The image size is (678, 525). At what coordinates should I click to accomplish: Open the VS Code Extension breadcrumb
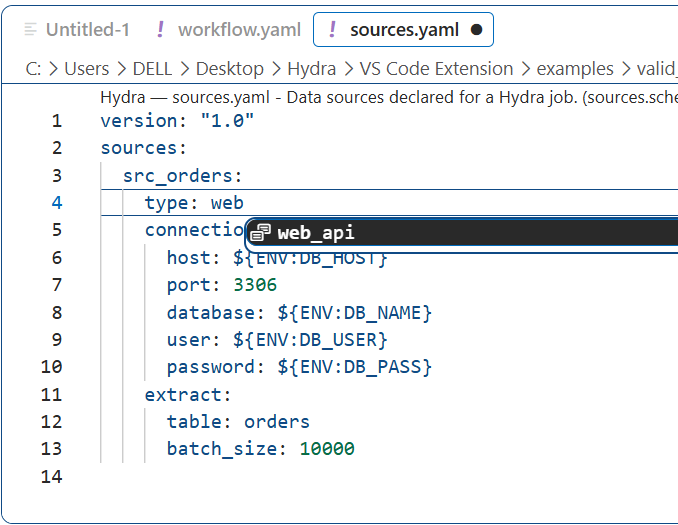[x=436, y=69]
